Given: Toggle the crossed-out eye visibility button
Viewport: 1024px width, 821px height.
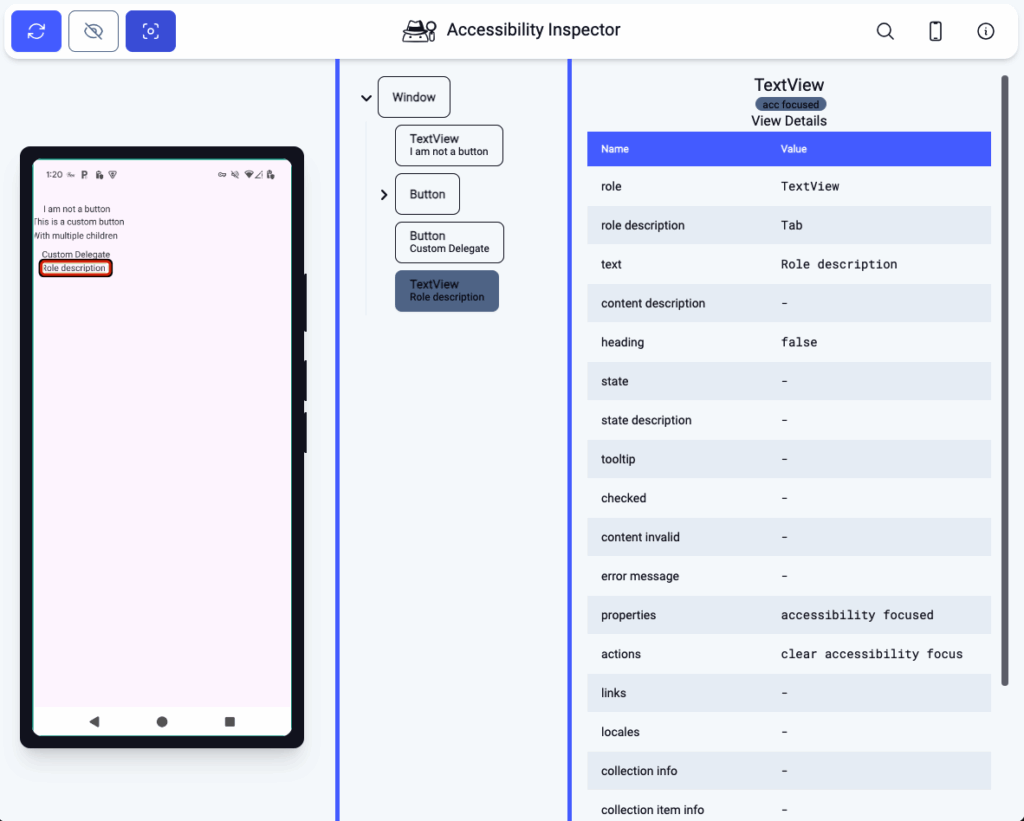Looking at the screenshot, I should [93, 31].
